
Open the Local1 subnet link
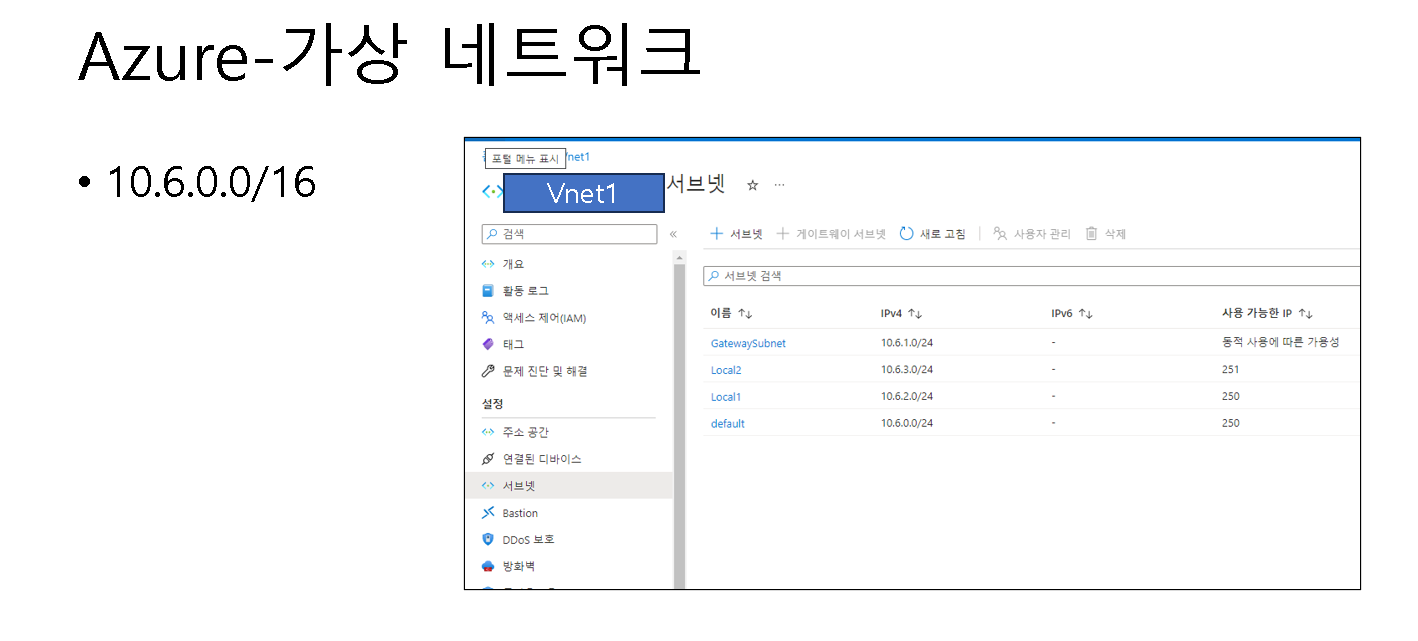click(x=726, y=397)
